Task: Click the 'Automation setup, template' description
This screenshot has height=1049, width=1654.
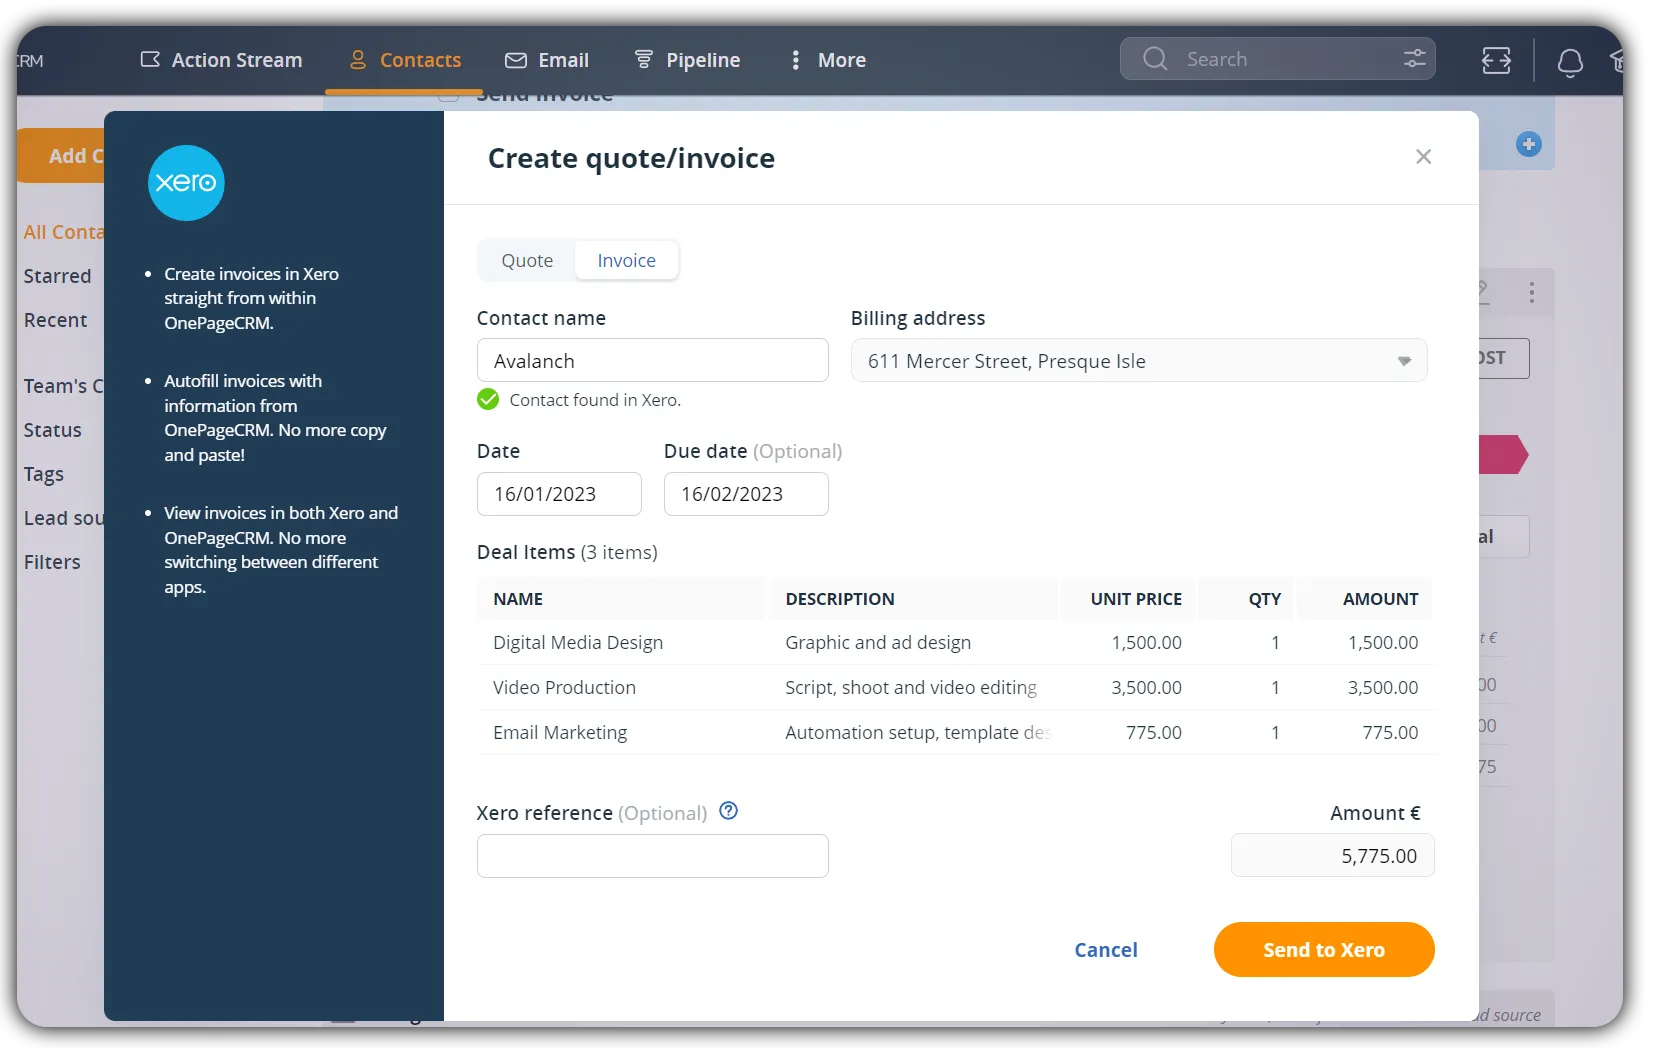Action: pyautogui.click(x=916, y=732)
